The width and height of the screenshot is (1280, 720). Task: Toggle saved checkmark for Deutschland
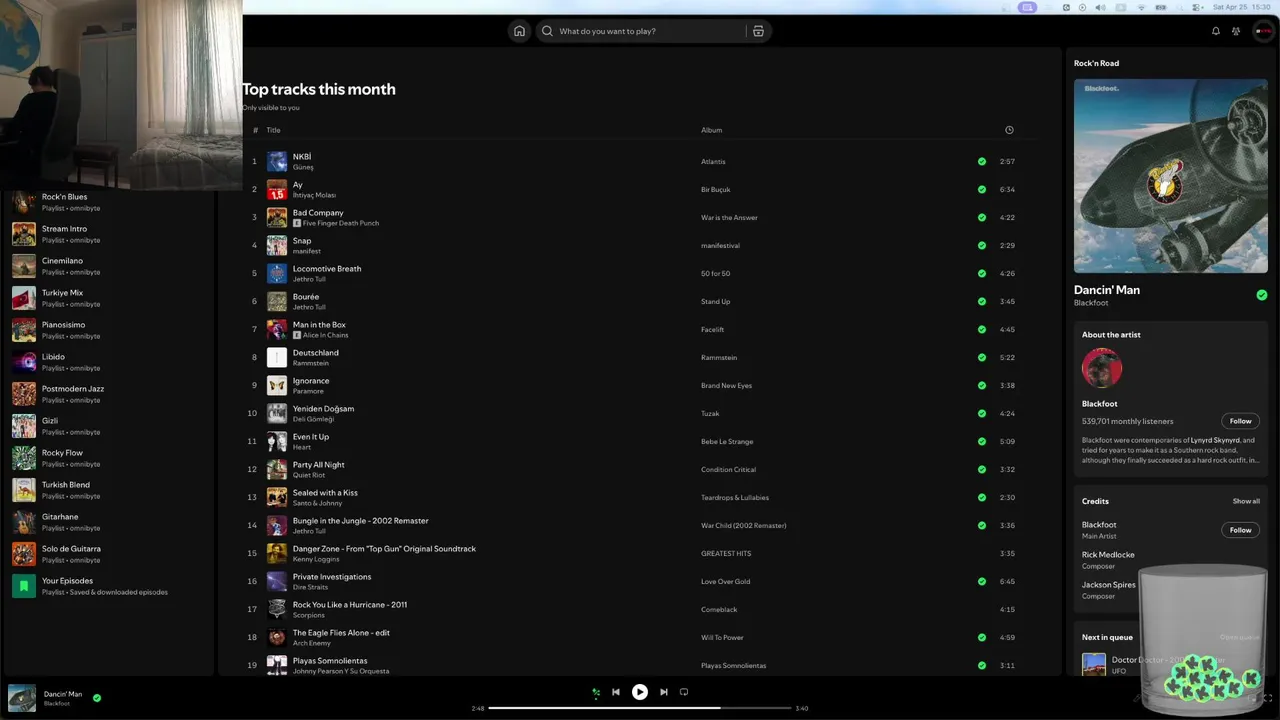(982, 357)
